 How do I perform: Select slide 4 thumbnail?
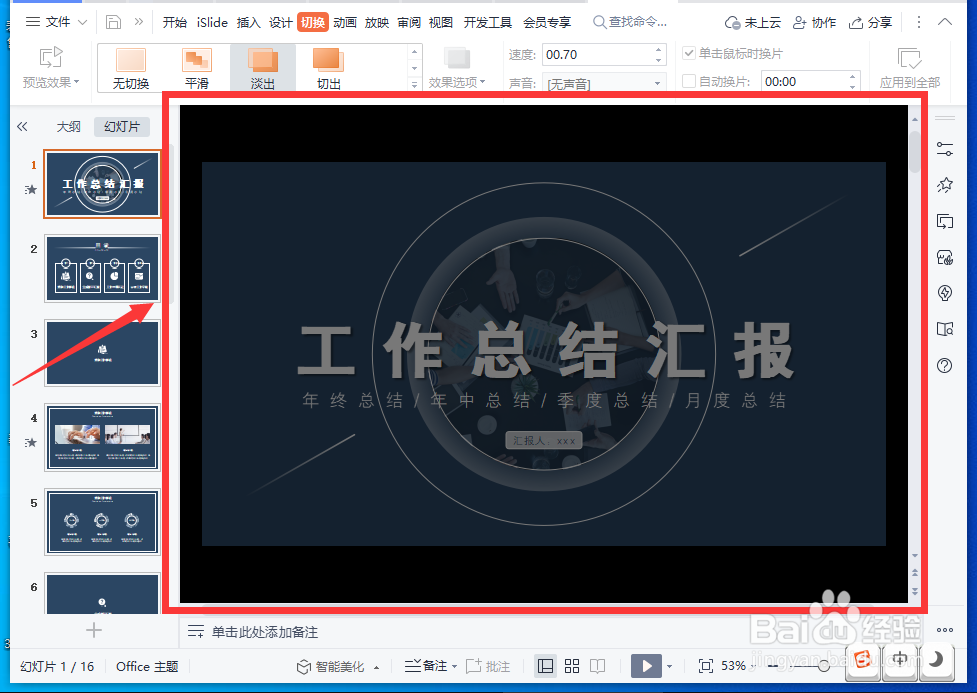pos(102,437)
